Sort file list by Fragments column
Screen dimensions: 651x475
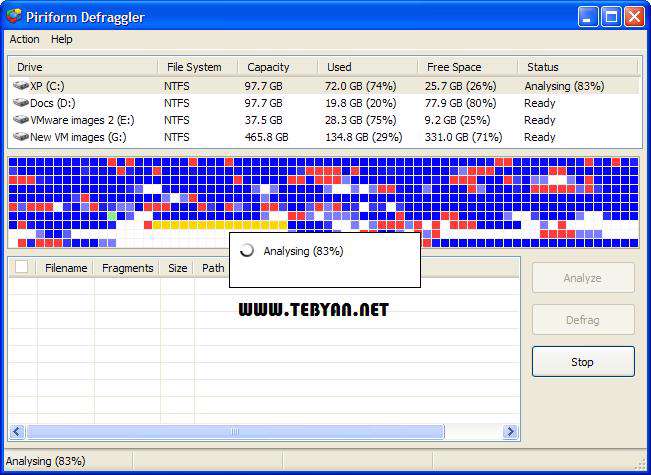tap(127, 268)
